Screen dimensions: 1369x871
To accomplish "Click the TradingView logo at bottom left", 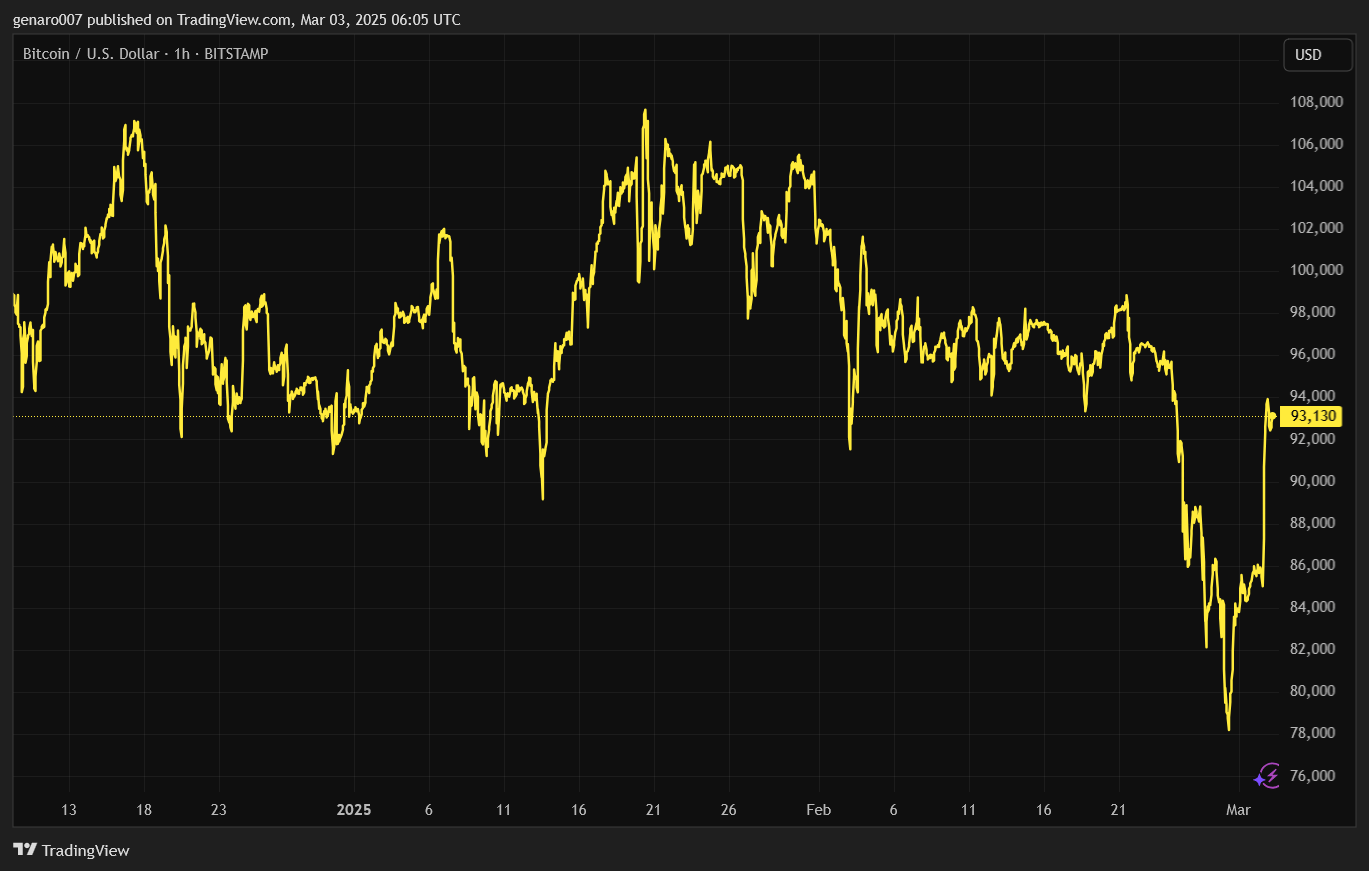I will pyautogui.click(x=71, y=850).
